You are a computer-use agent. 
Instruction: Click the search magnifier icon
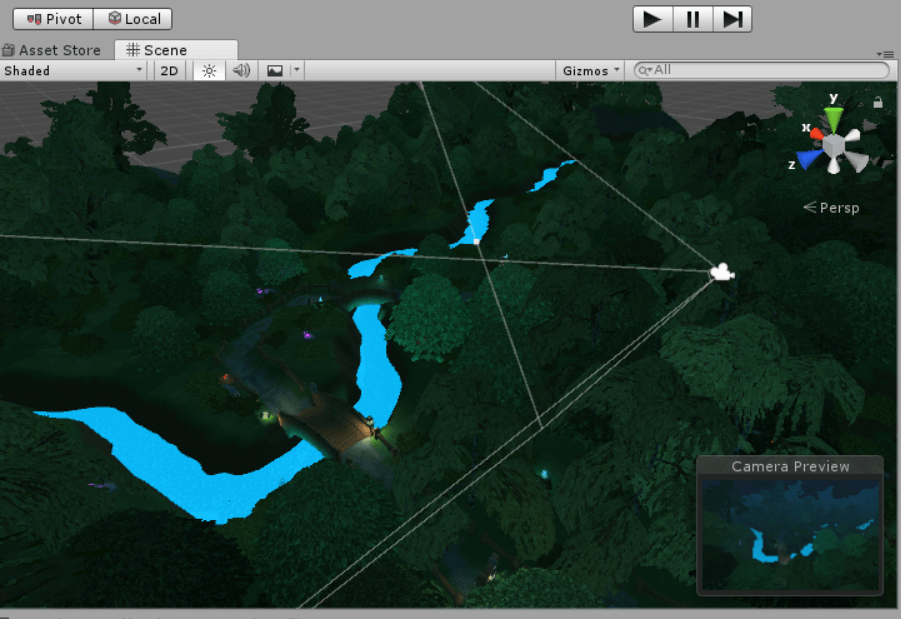tap(645, 70)
